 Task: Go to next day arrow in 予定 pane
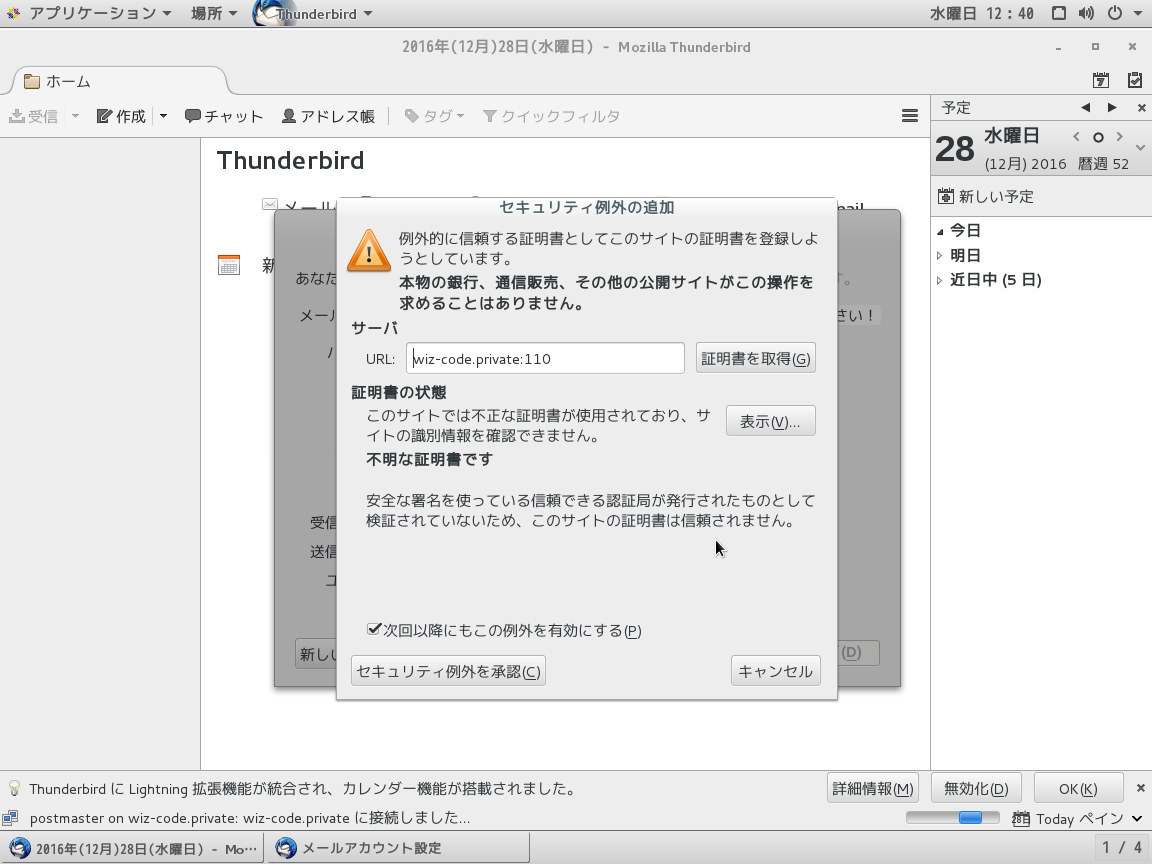[1112, 108]
